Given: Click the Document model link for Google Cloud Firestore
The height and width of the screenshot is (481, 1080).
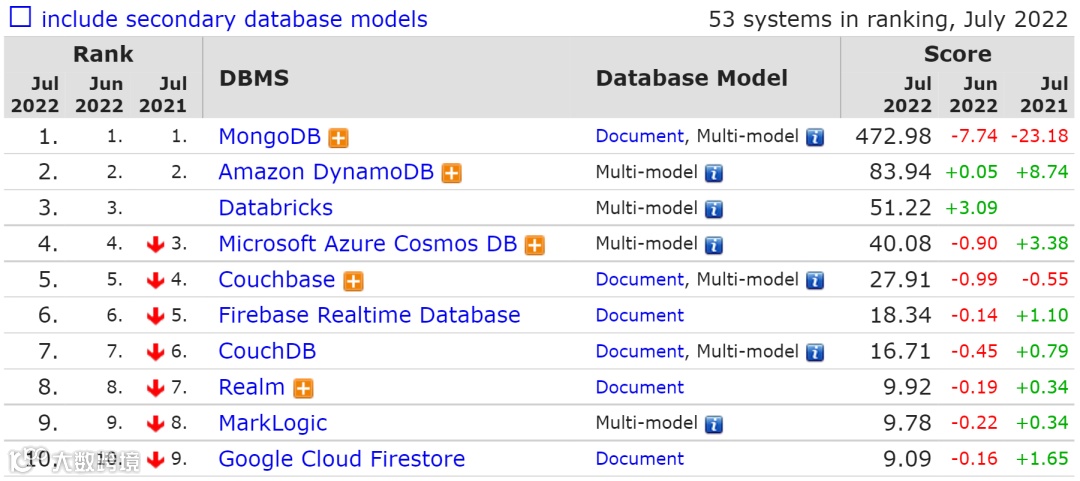Looking at the screenshot, I should (640, 460).
